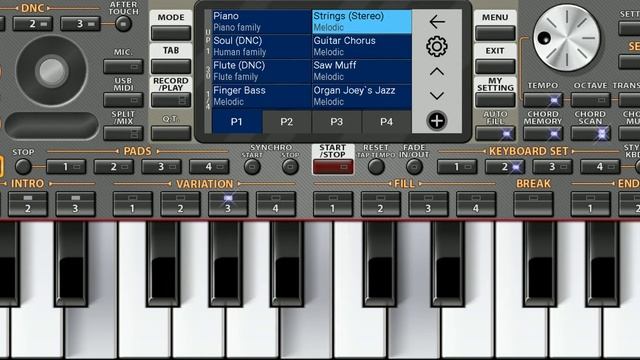Click the ribbon strip below joystick
The width and height of the screenshot is (640, 360).
[x=52, y=126]
